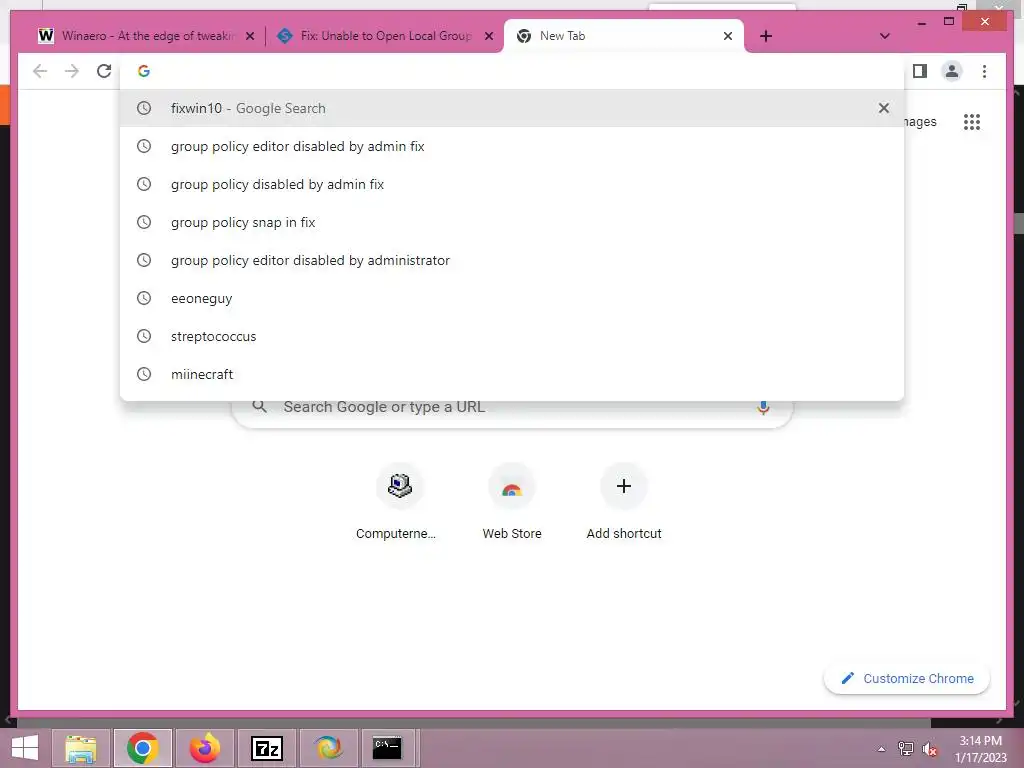This screenshot has height=768, width=1024.
Task: Remove the fixwin10 suggestion with X
Action: 884,108
